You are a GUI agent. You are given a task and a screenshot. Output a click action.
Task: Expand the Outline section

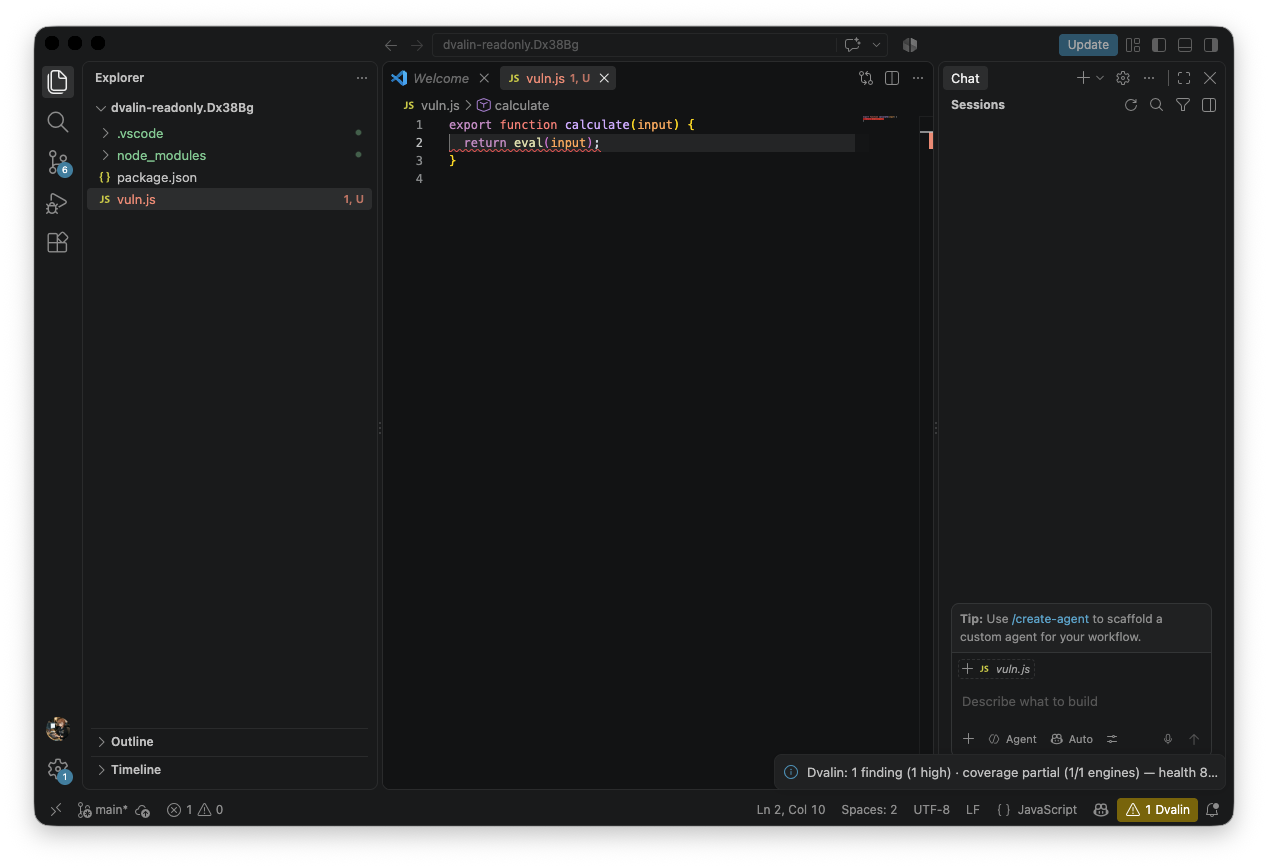coord(229,742)
